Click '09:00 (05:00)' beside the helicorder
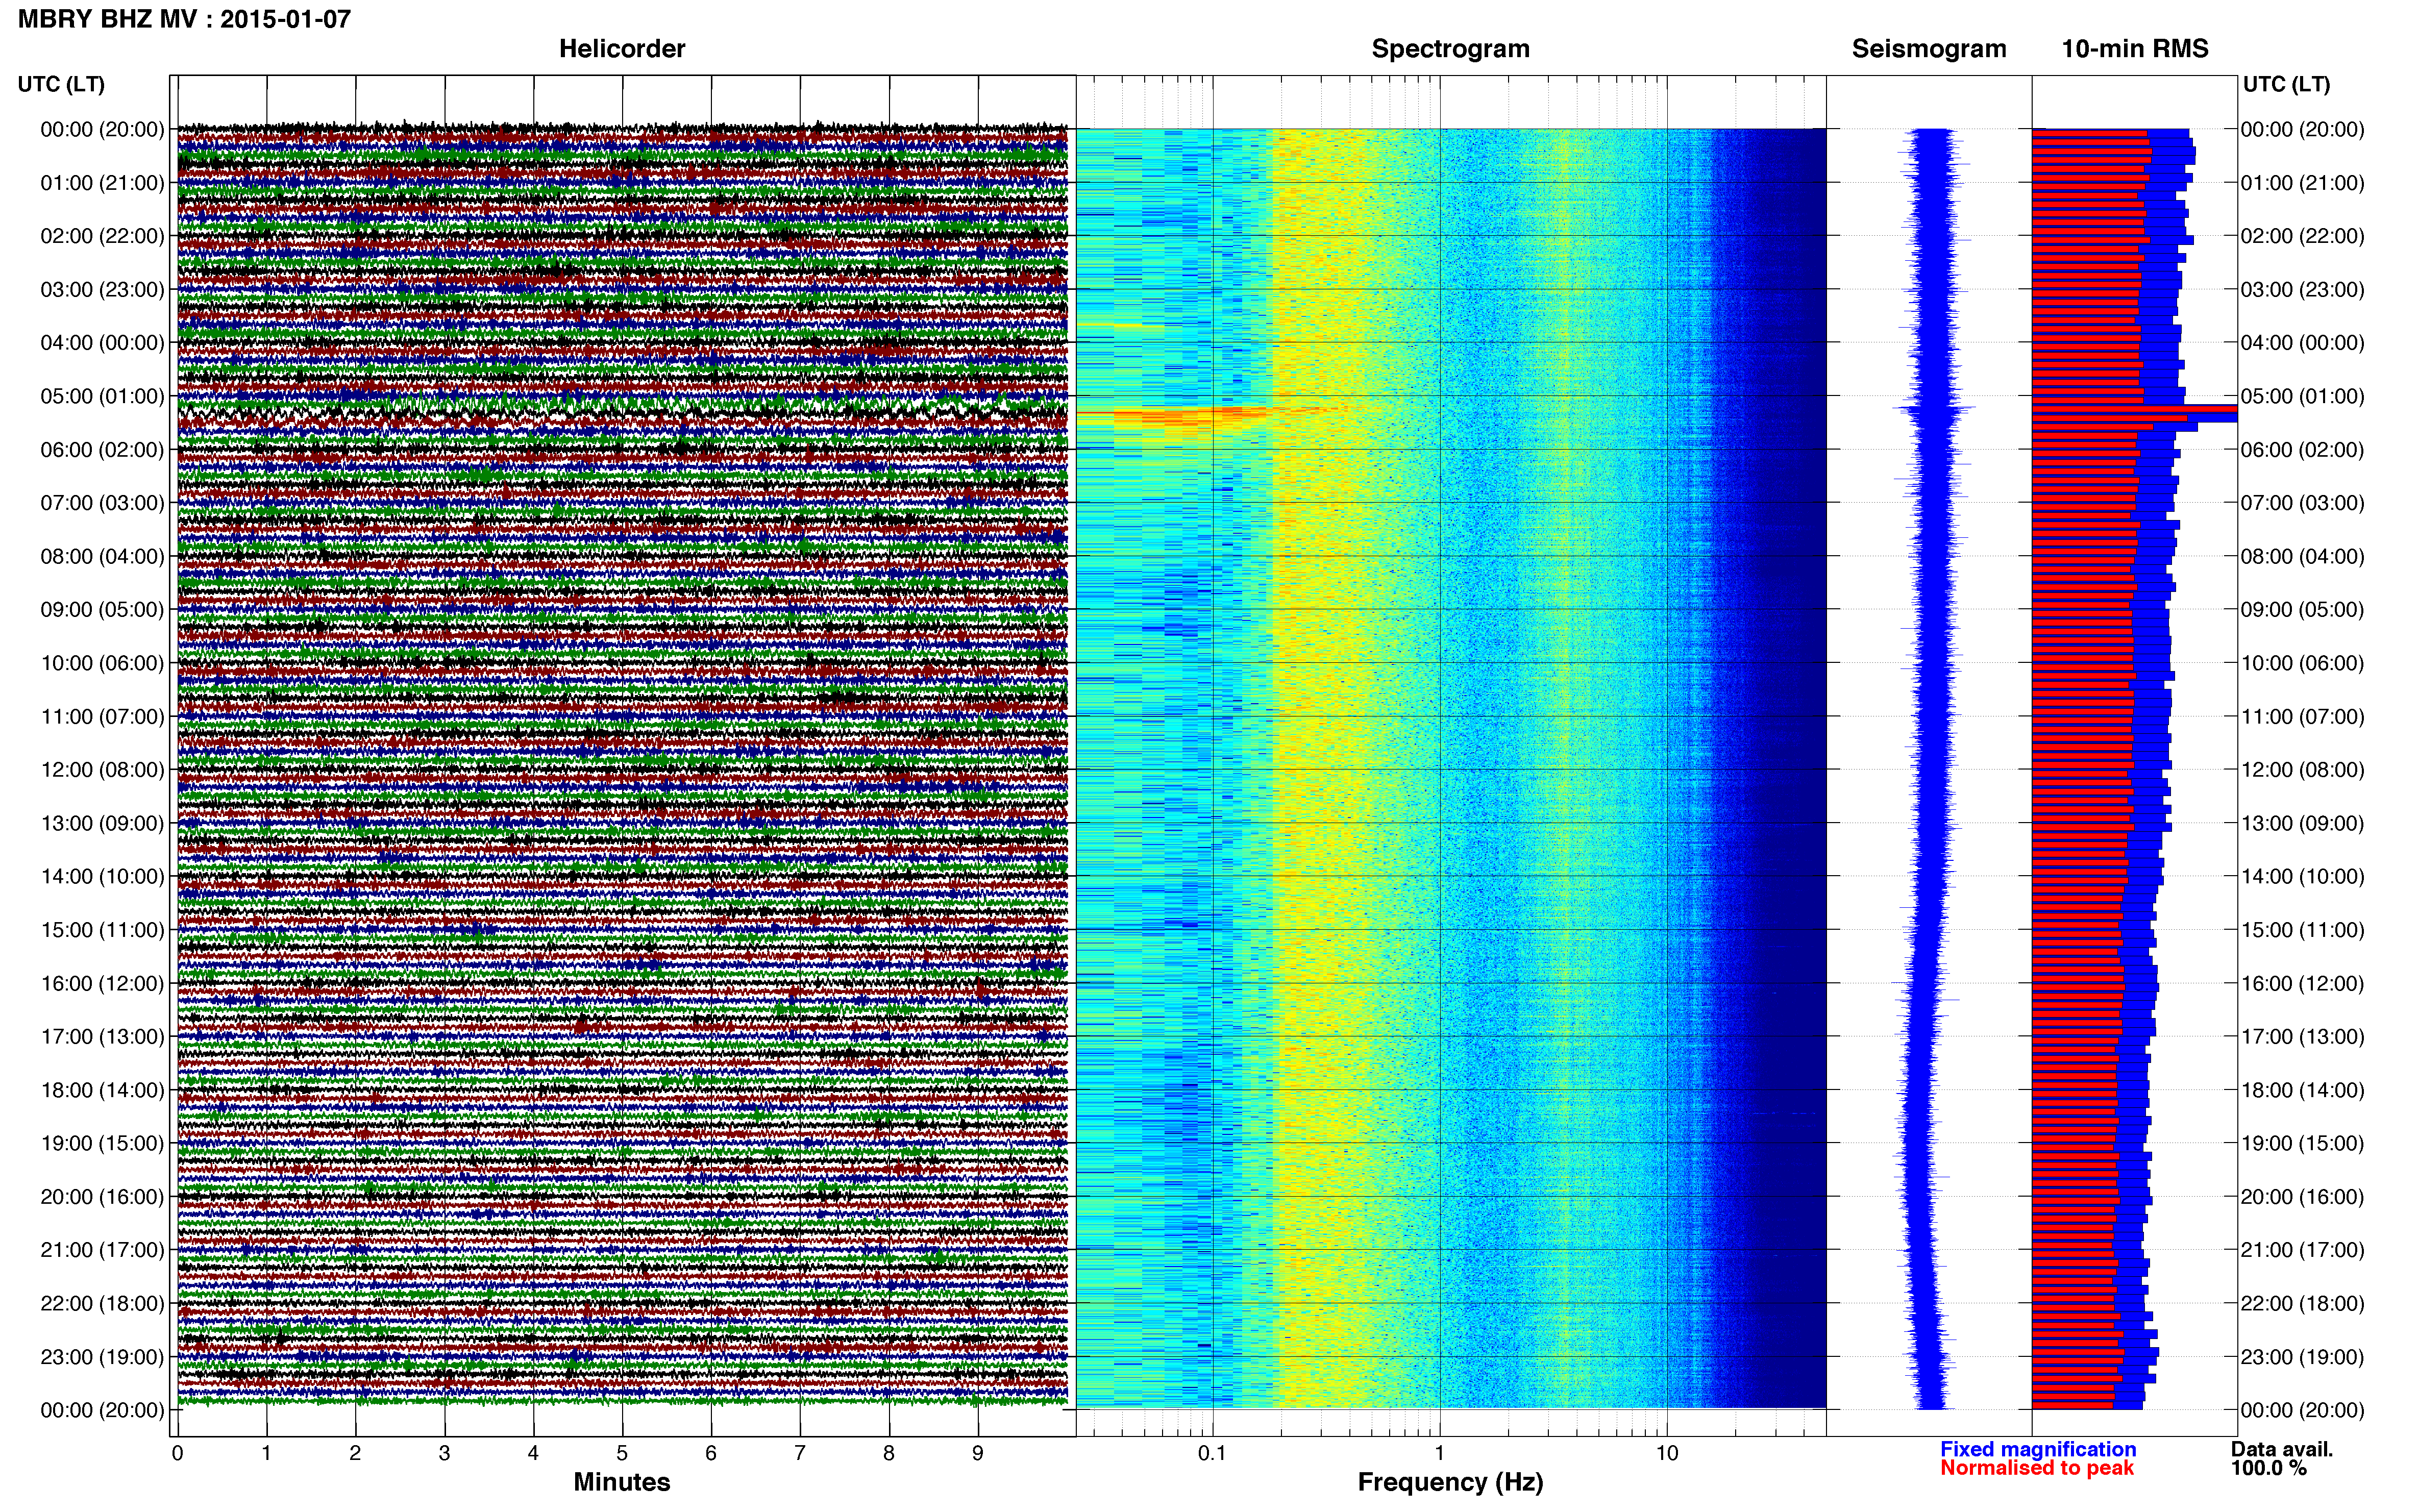 102,610
